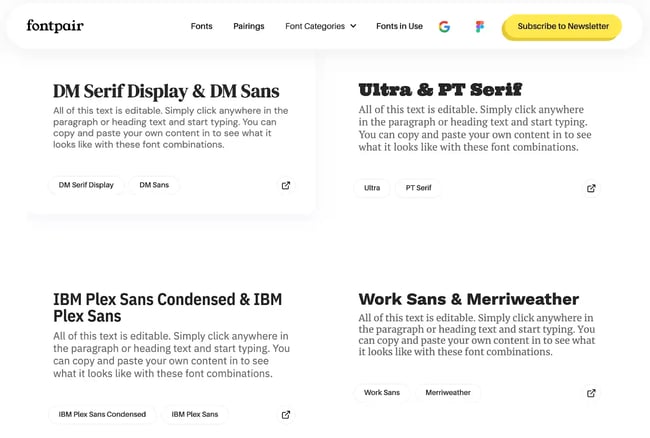Select the Ultra font tag
Image resolution: width=650 pixels, height=438 pixels.
372,188
